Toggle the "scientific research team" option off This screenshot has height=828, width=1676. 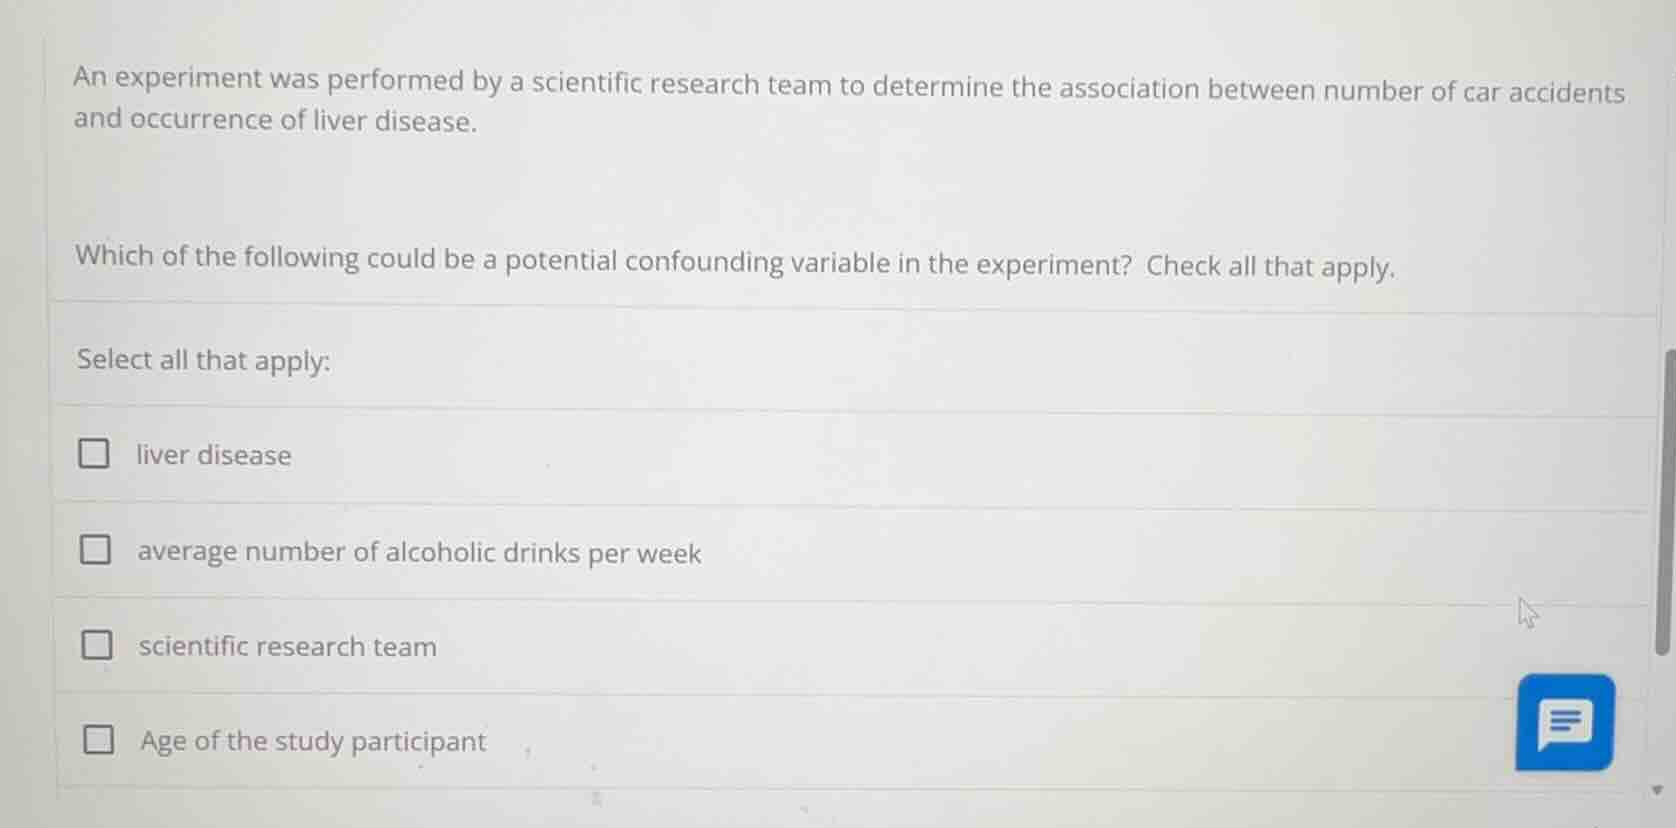tap(95, 644)
